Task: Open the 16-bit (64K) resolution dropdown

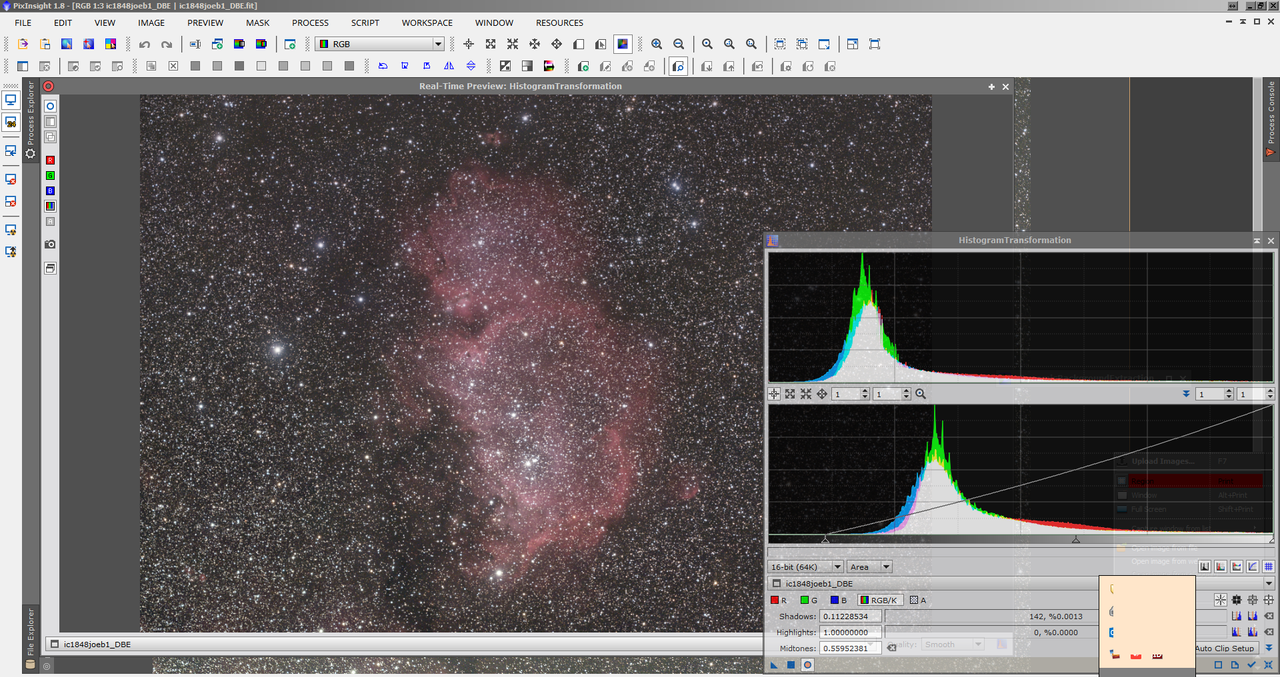Action: point(806,567)
